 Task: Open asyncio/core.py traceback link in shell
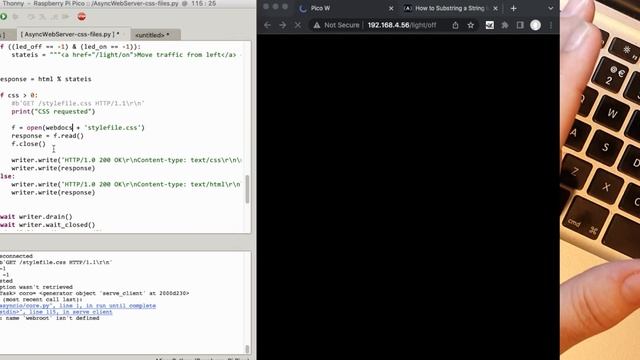[x=78, y=306]
